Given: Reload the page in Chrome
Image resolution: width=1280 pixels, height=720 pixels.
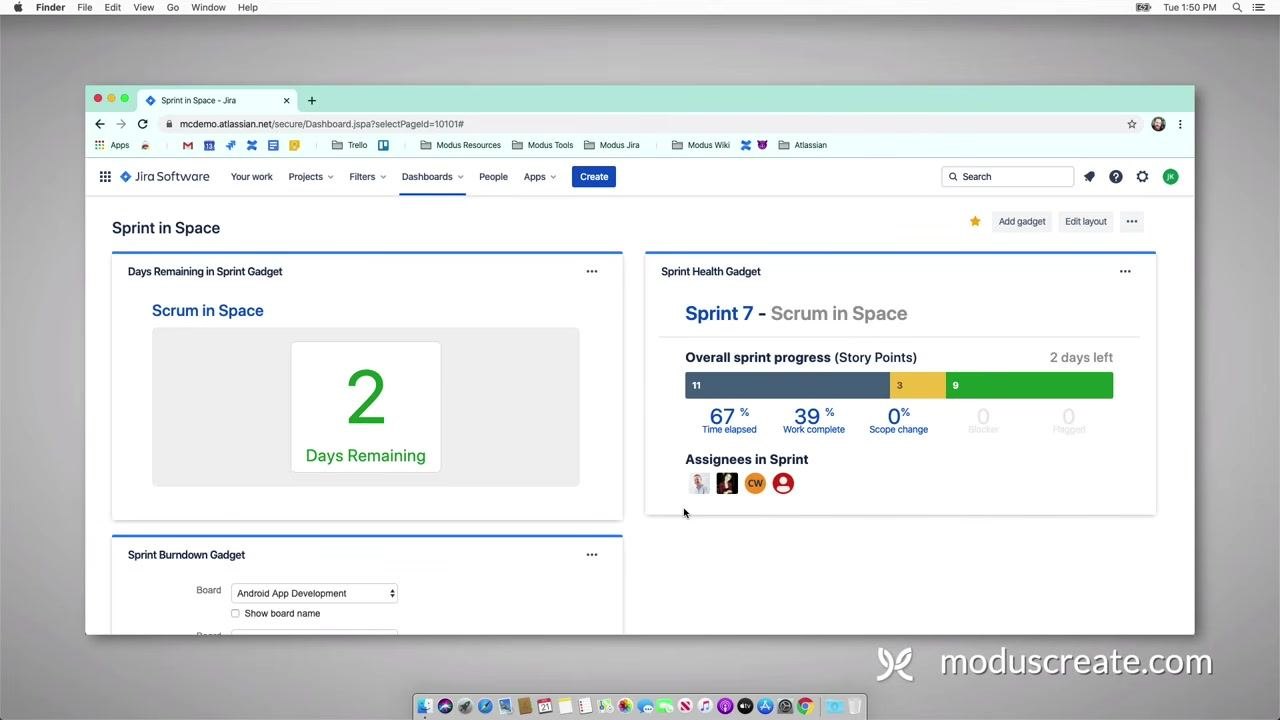Looking at the screenshot, I should point(143,124).
